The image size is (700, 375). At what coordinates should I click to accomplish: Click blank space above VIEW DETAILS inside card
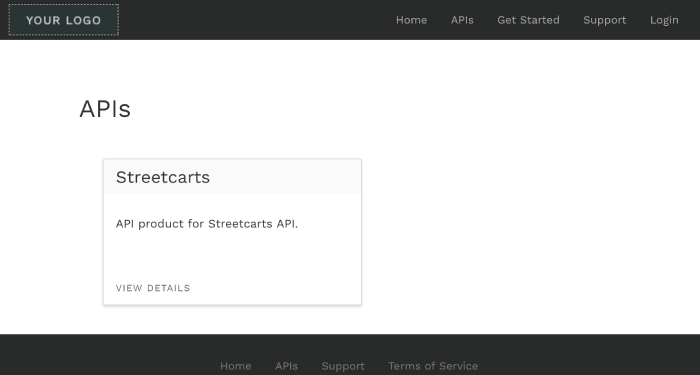(x=232, y=257)
